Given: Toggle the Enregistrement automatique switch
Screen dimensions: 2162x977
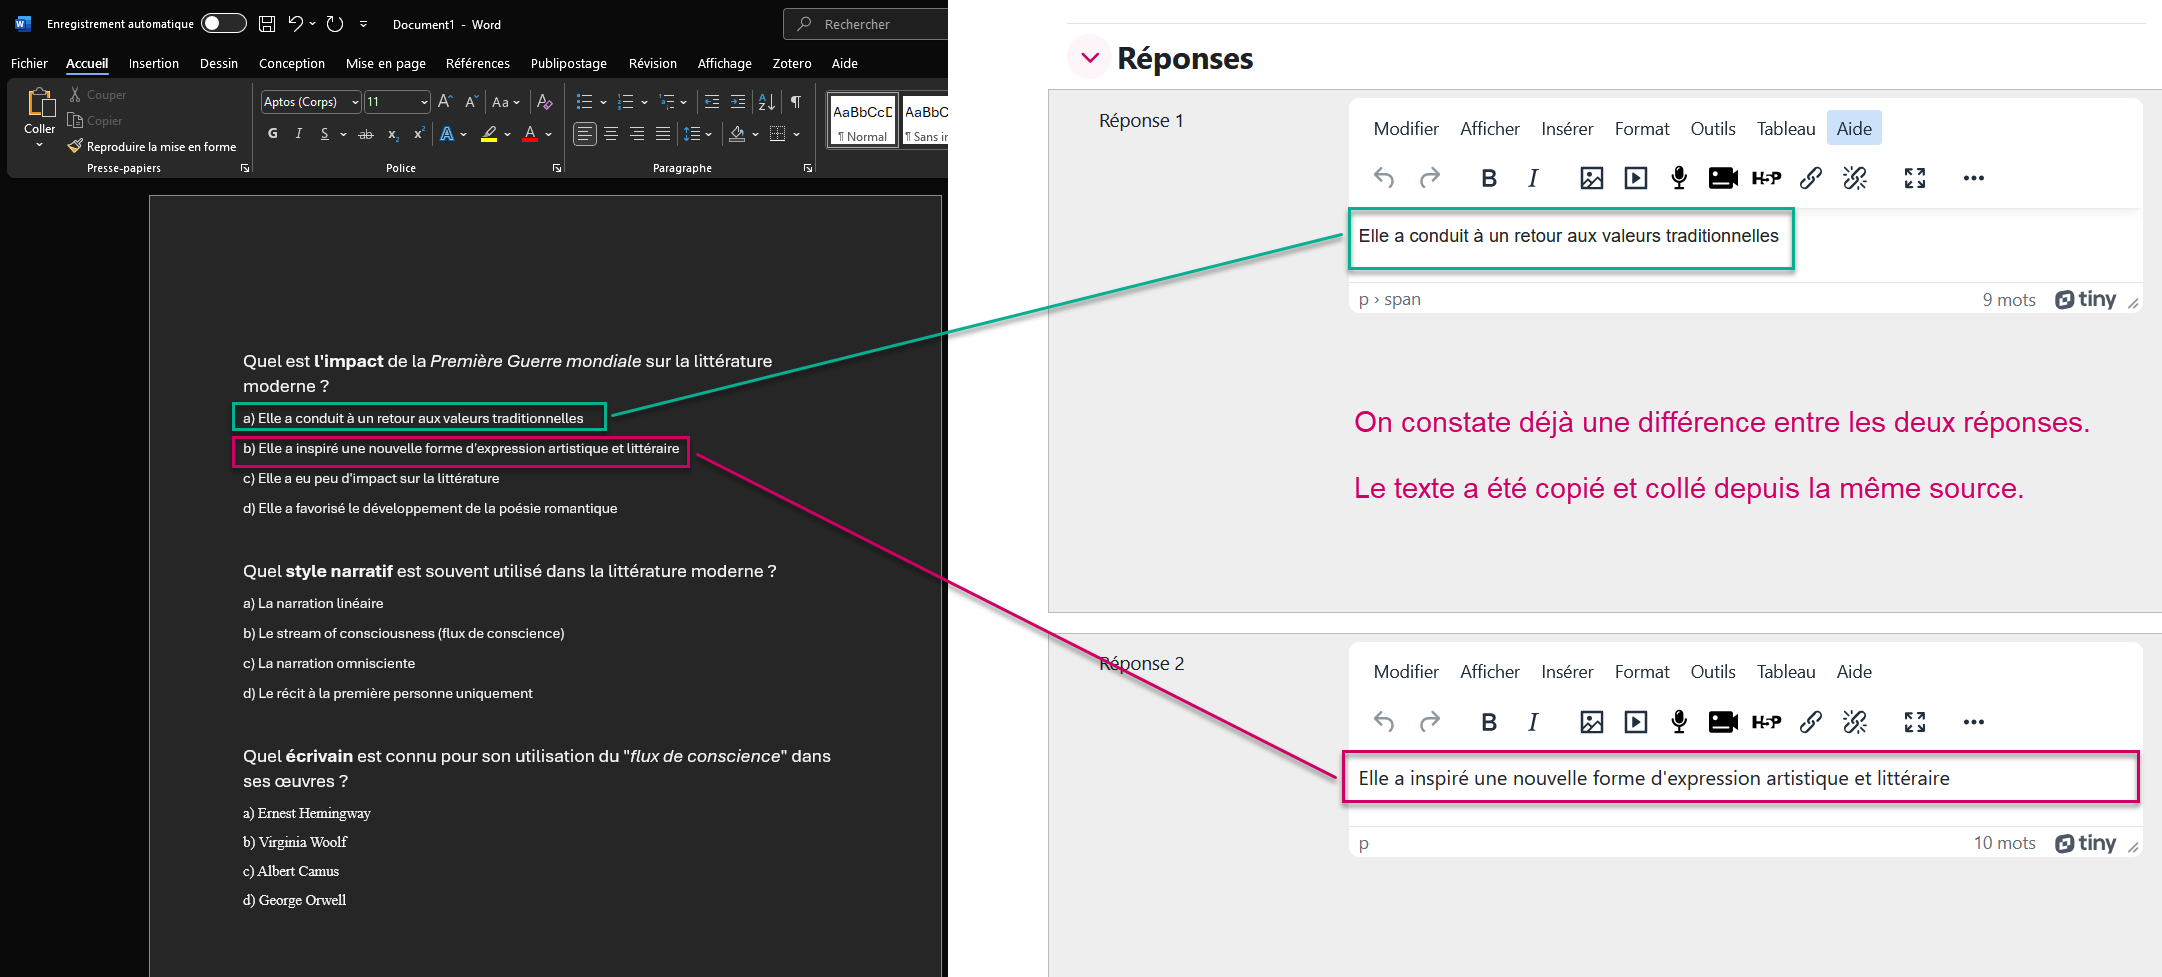Looking at the screenshot, I should (224, 24).
